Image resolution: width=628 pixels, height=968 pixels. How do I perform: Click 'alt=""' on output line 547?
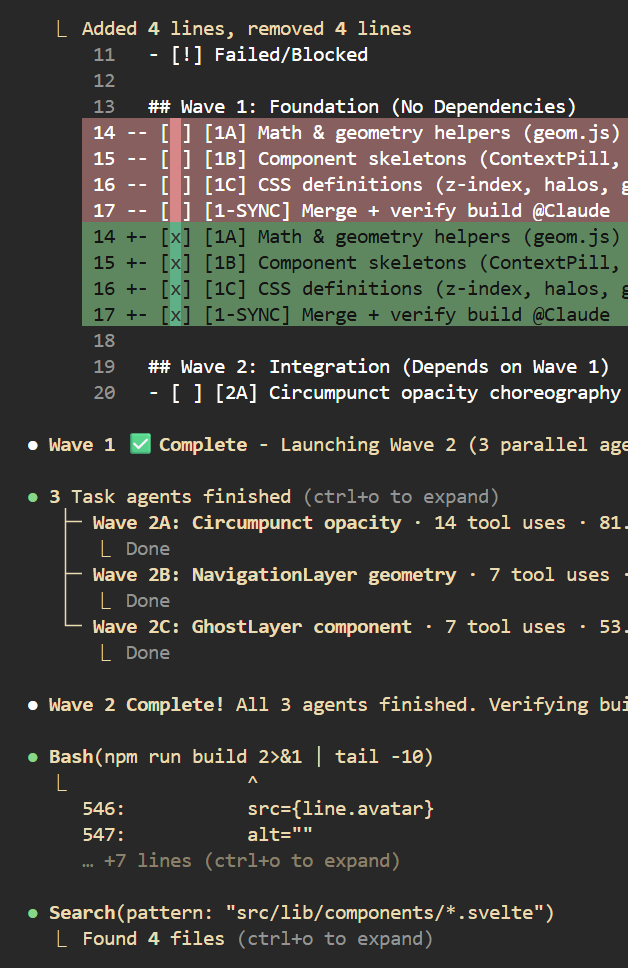coord(280,835)
